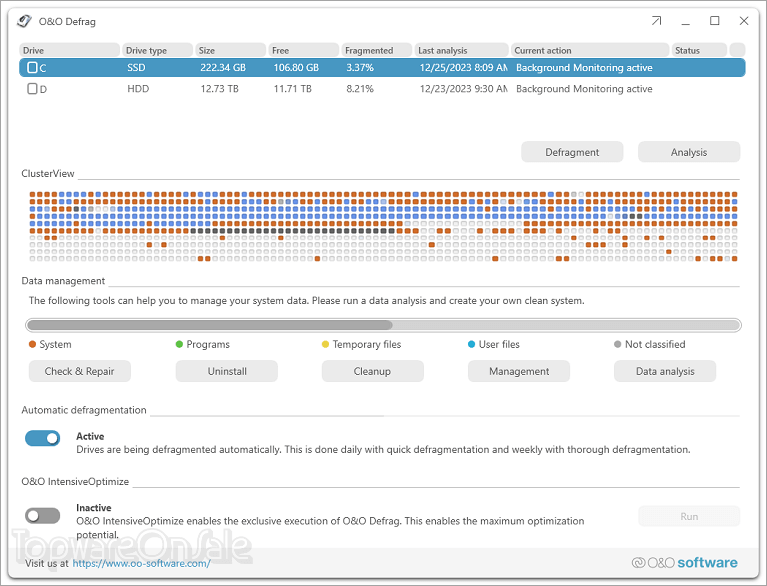This screenshot has height=586, width=767.
Task: Click the data management usage bar
Action: click(384, 325)
